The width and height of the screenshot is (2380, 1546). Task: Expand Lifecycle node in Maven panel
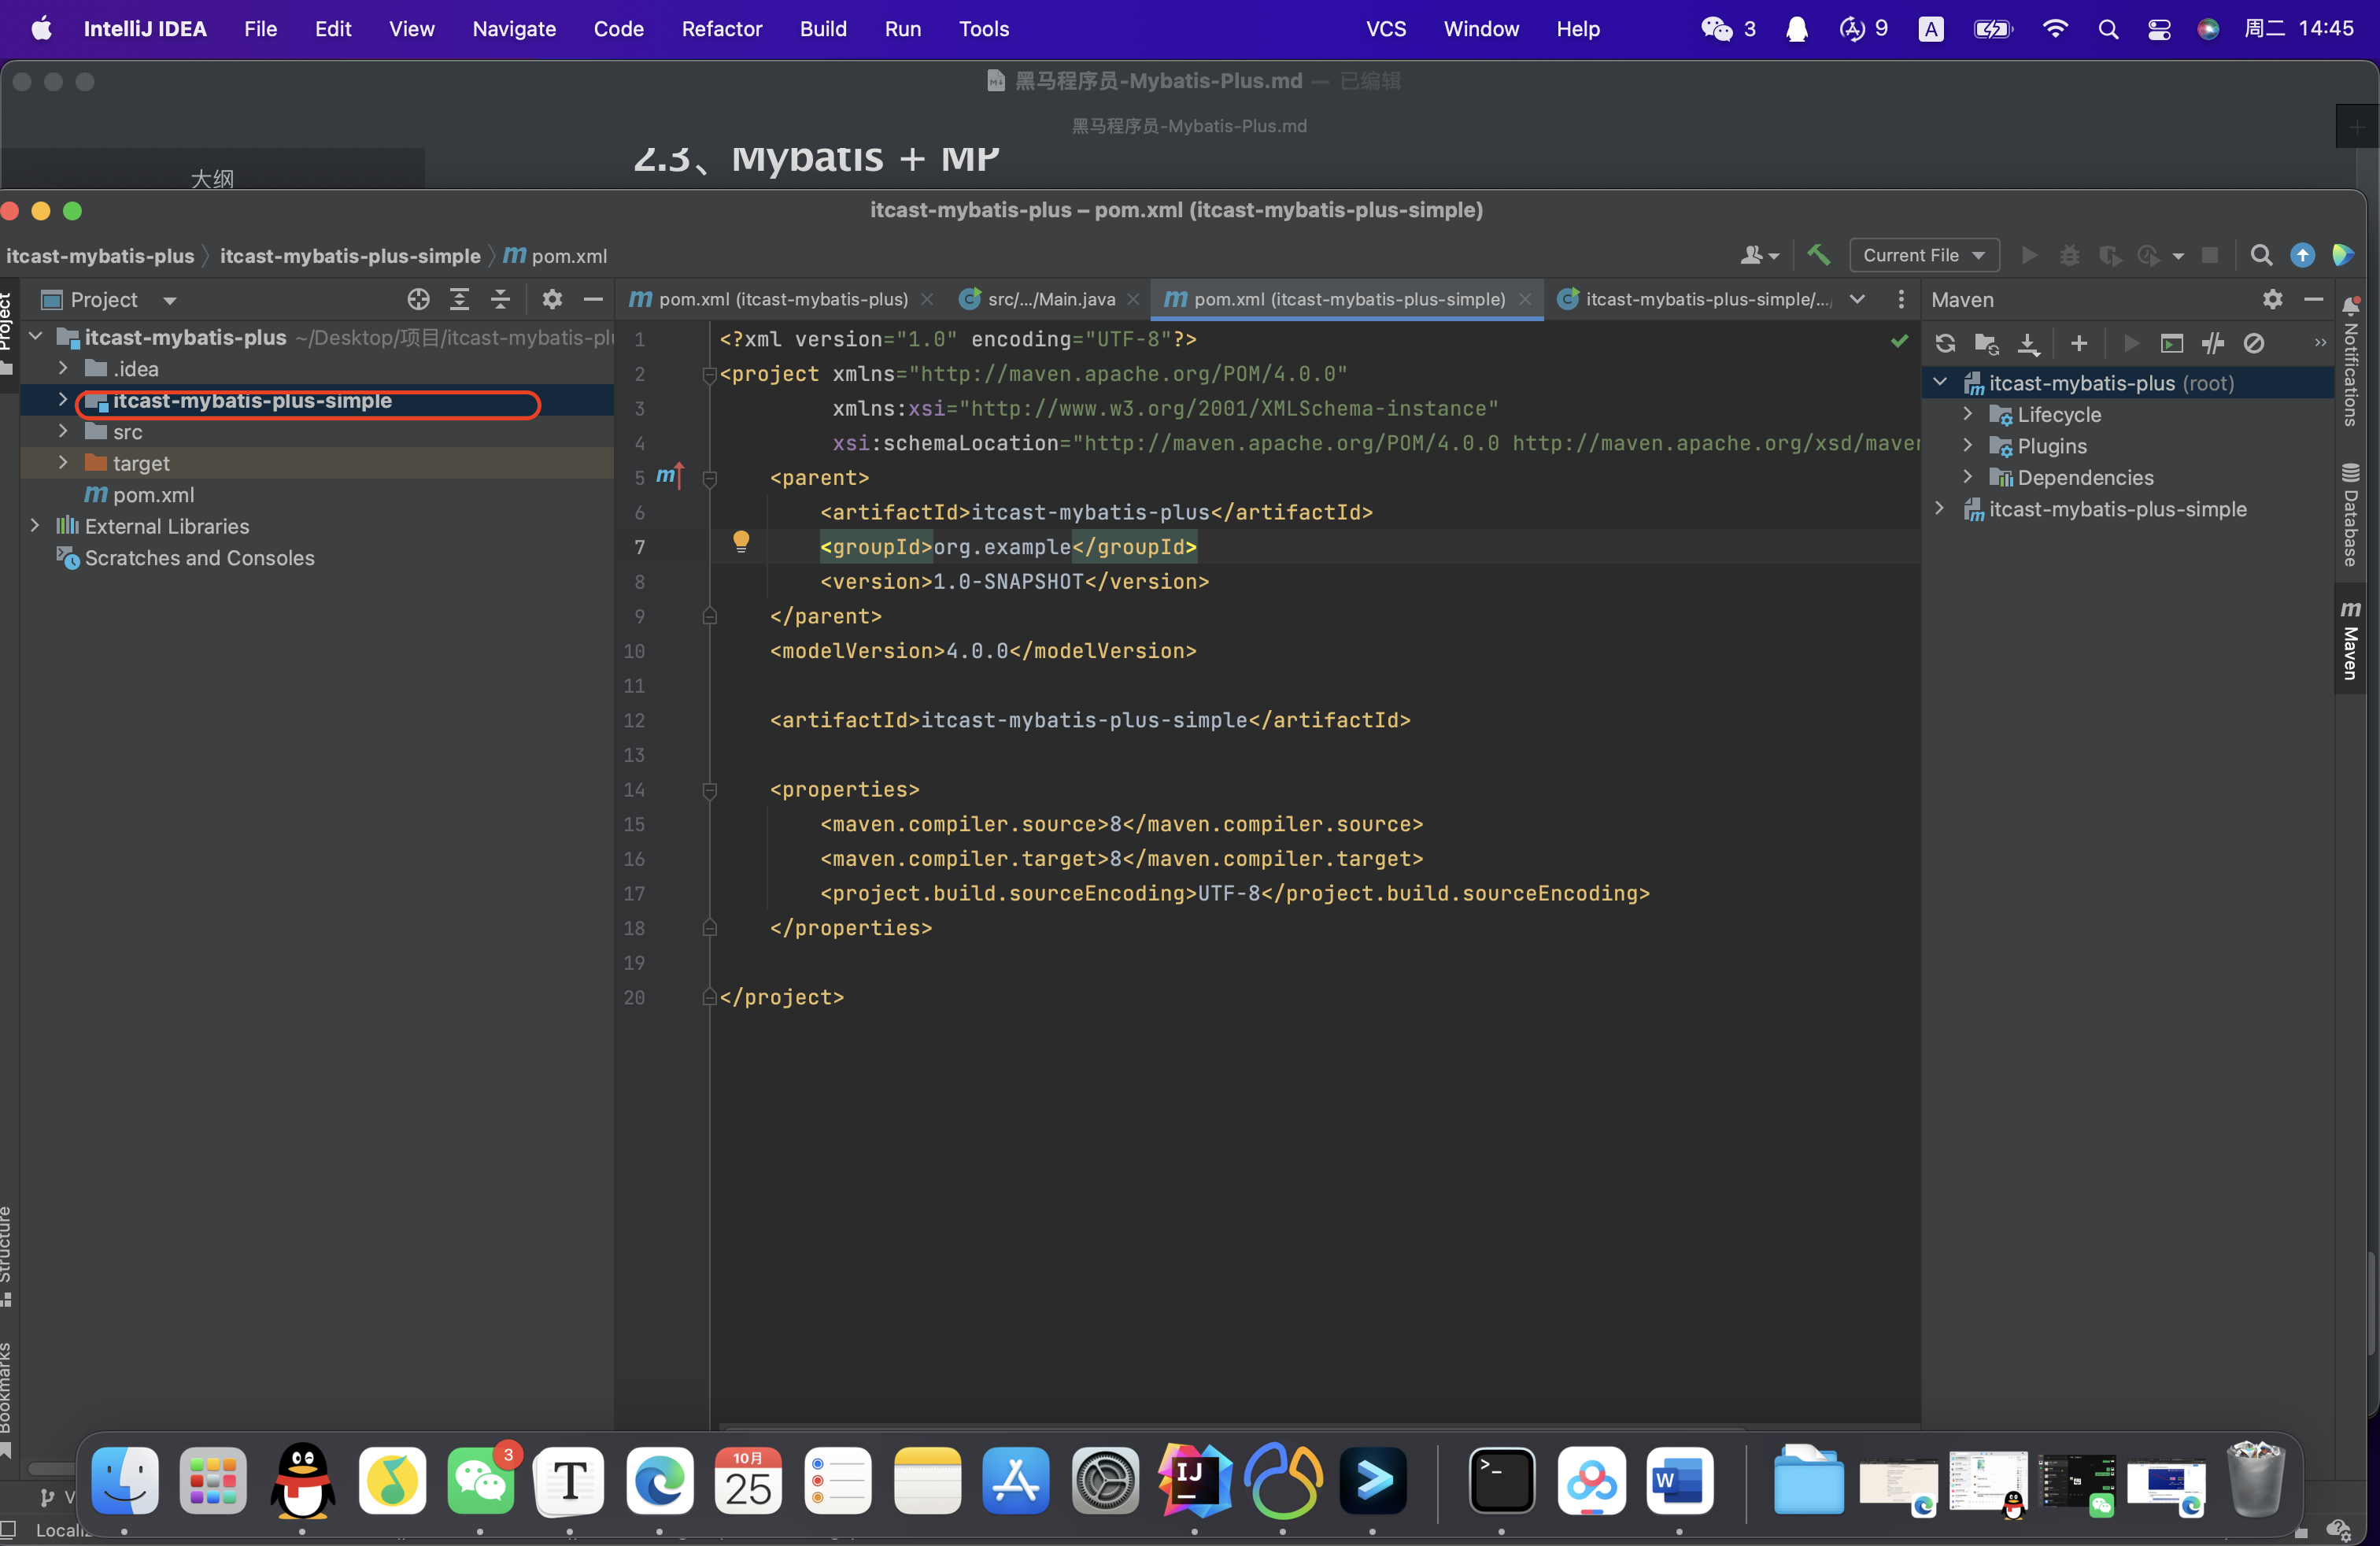click(x=1967, y=414)
